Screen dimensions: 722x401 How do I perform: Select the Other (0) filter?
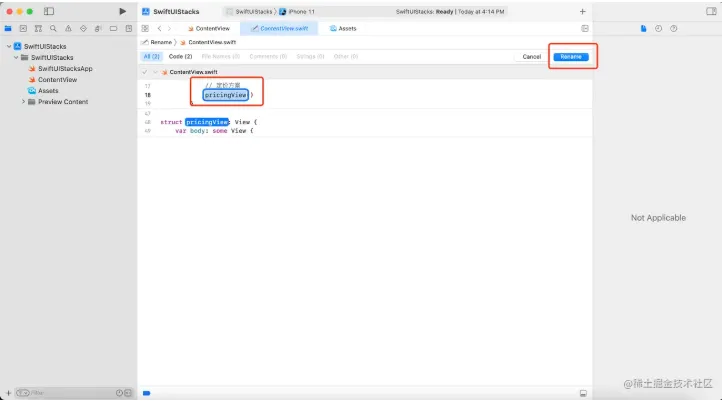click(x=346, y=56)
